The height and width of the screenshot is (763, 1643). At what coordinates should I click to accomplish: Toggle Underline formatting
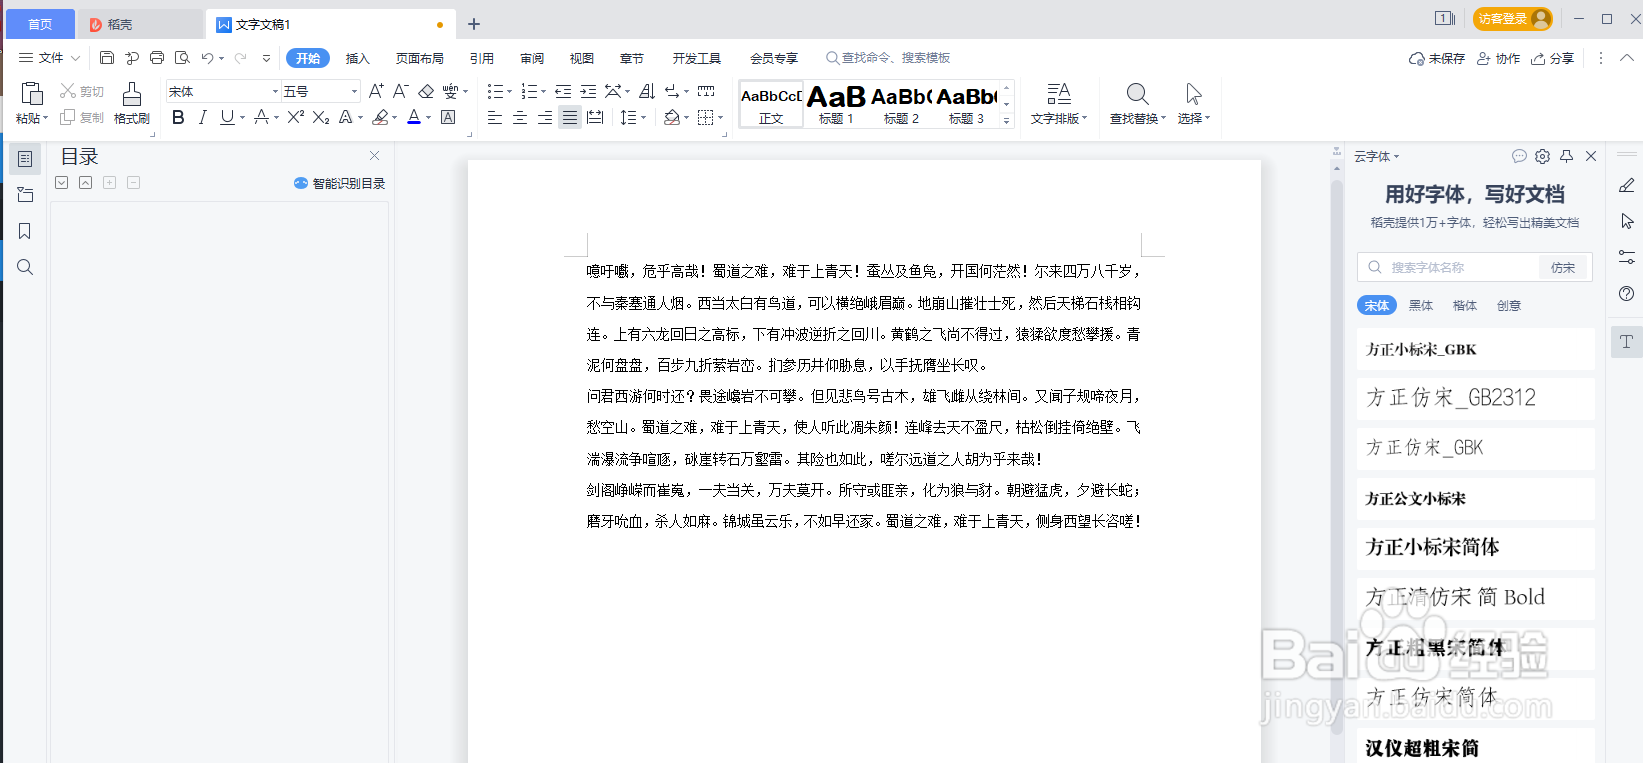227,117
